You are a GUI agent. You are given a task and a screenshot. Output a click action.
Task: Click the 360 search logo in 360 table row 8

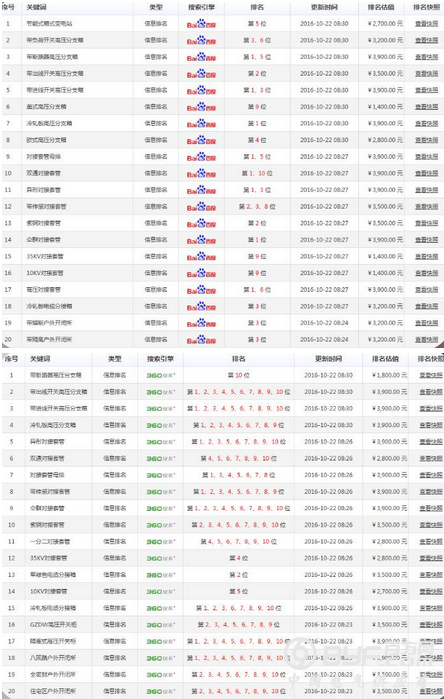pyautogui.click(x=160, y=492)
